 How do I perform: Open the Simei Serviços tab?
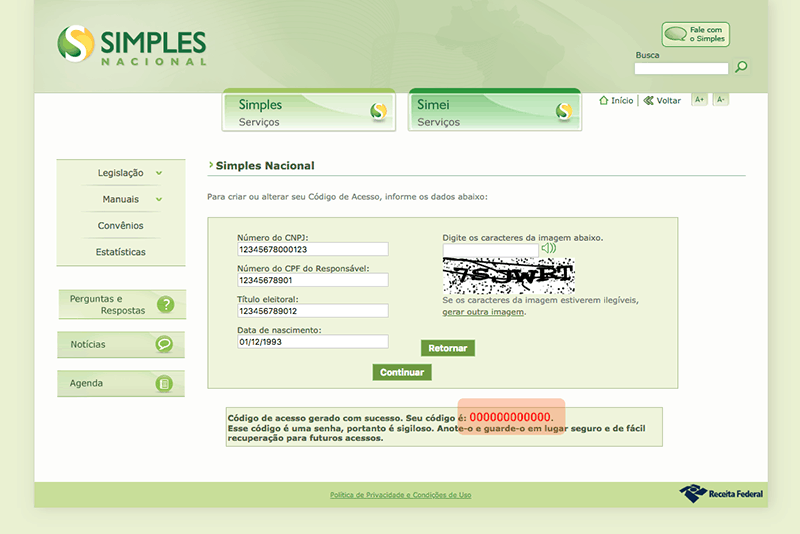[x=495, y=111]
